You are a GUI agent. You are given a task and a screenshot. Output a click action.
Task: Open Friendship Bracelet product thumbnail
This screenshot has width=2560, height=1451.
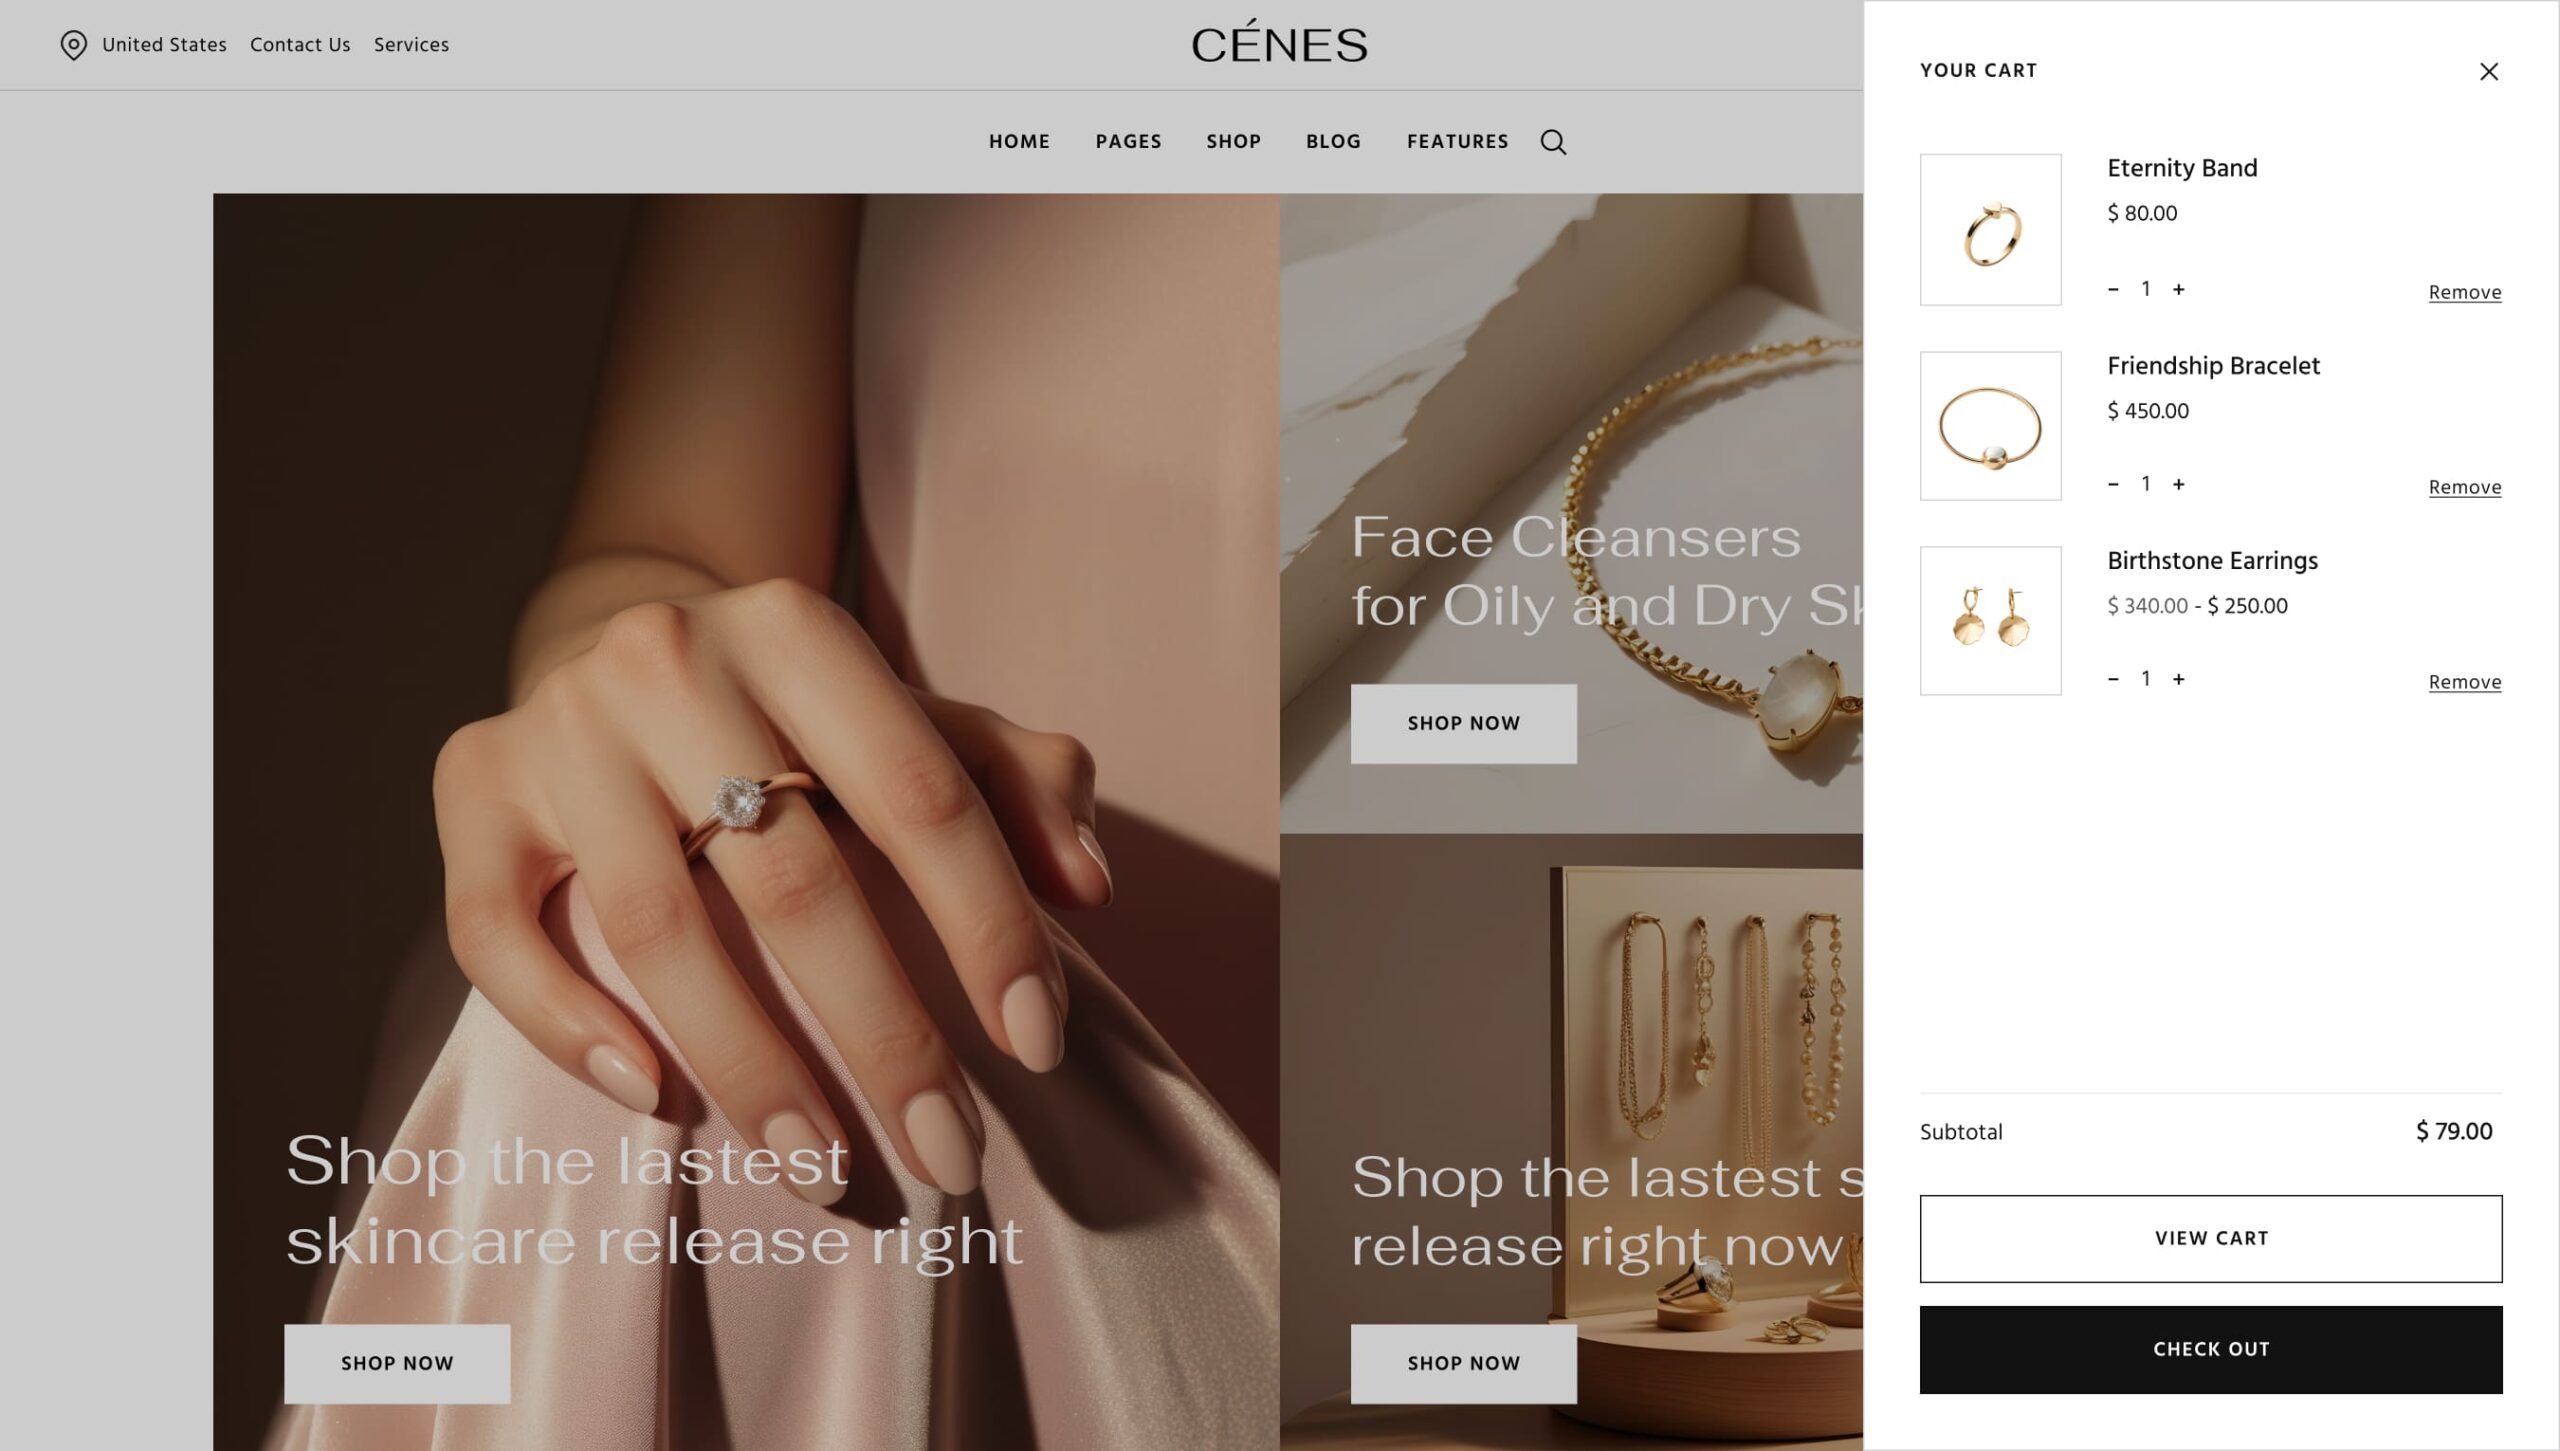tap(1990, 426)
